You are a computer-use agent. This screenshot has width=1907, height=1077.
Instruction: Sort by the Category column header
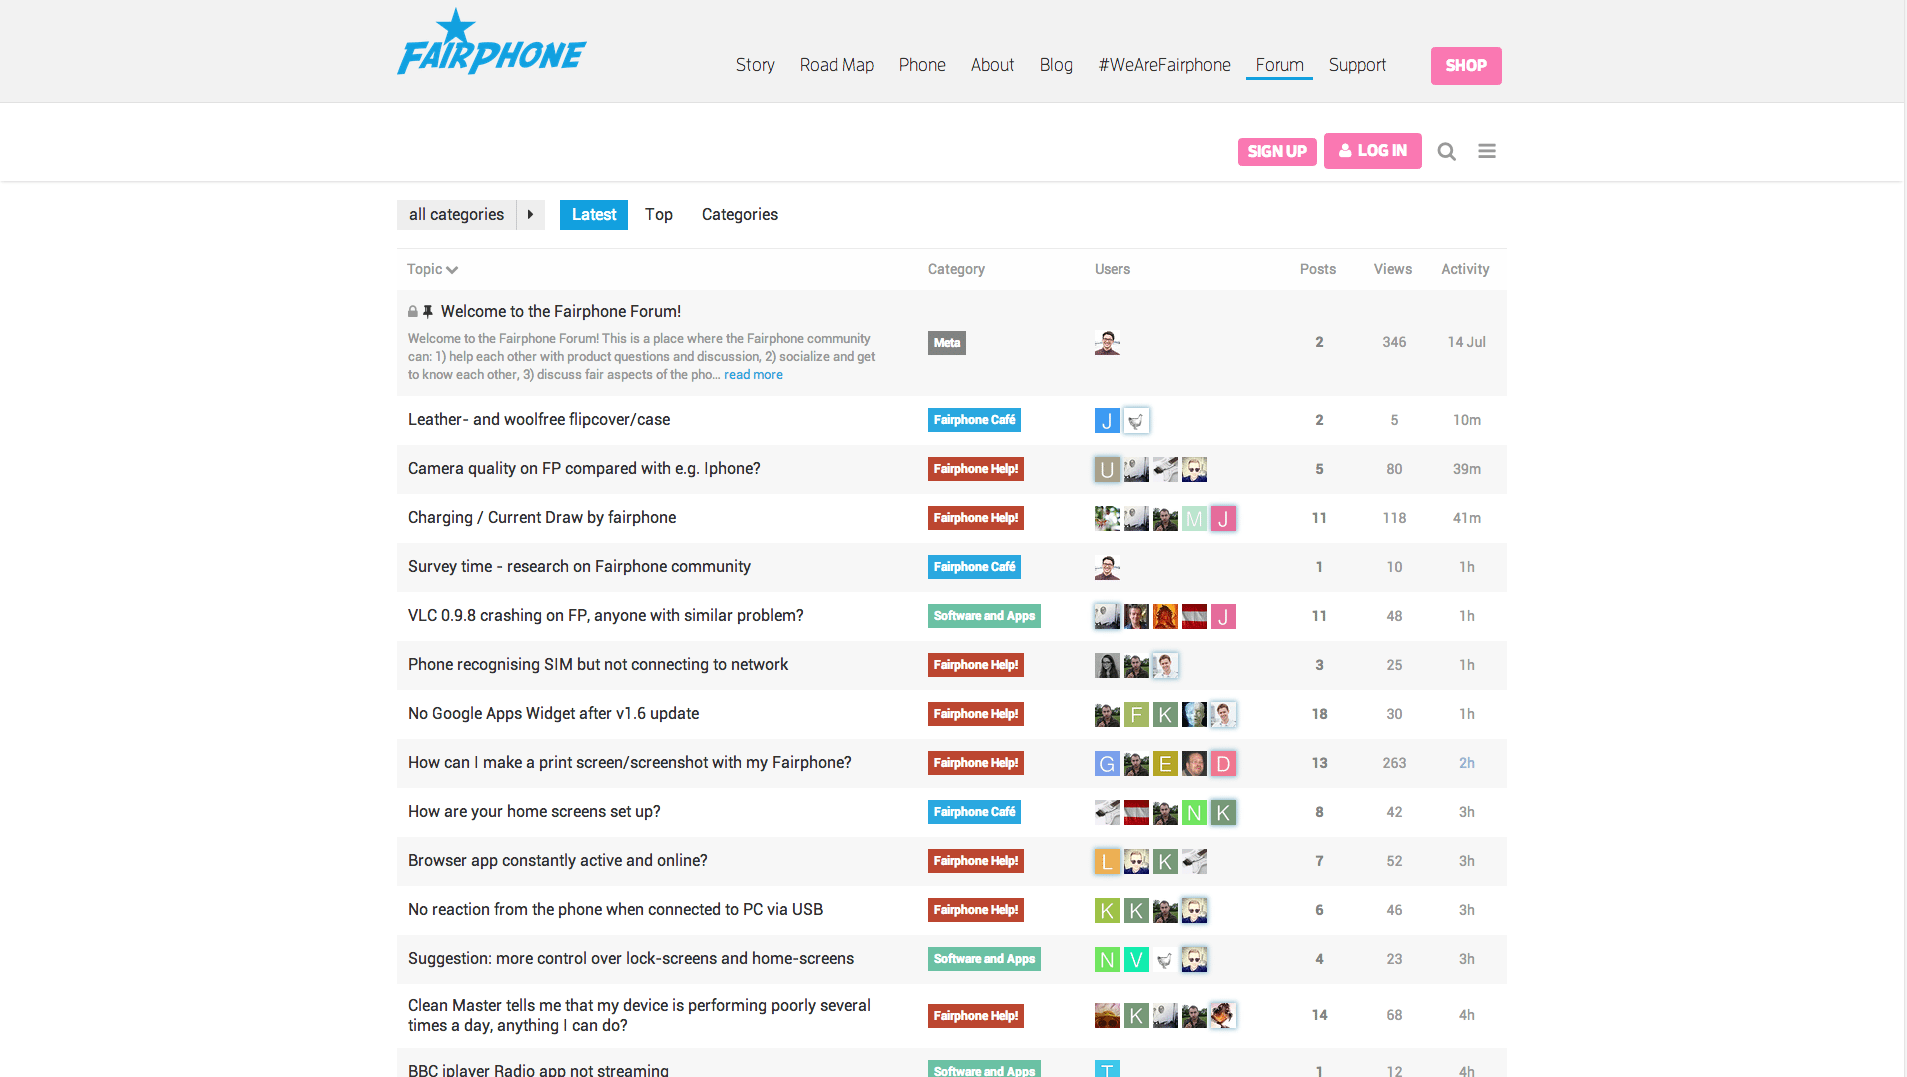point(956,269)
